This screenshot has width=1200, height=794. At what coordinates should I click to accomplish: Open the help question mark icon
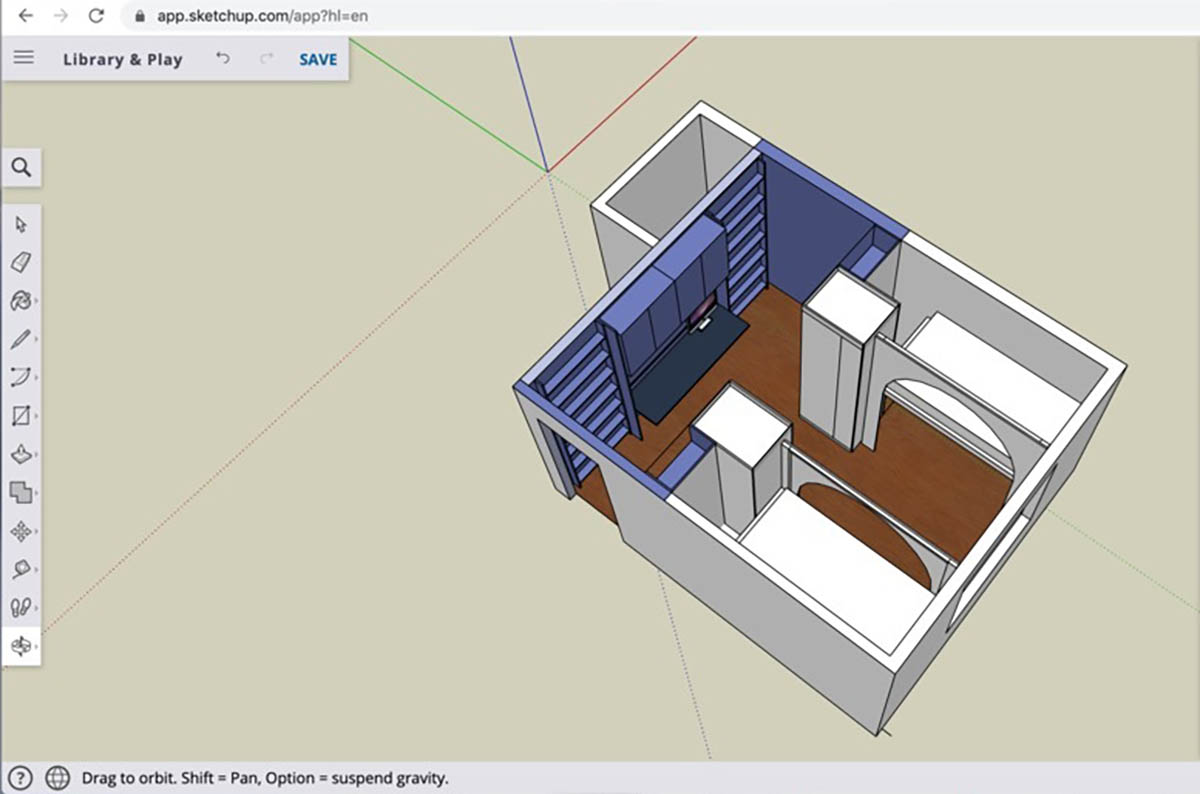pos(20,777)
